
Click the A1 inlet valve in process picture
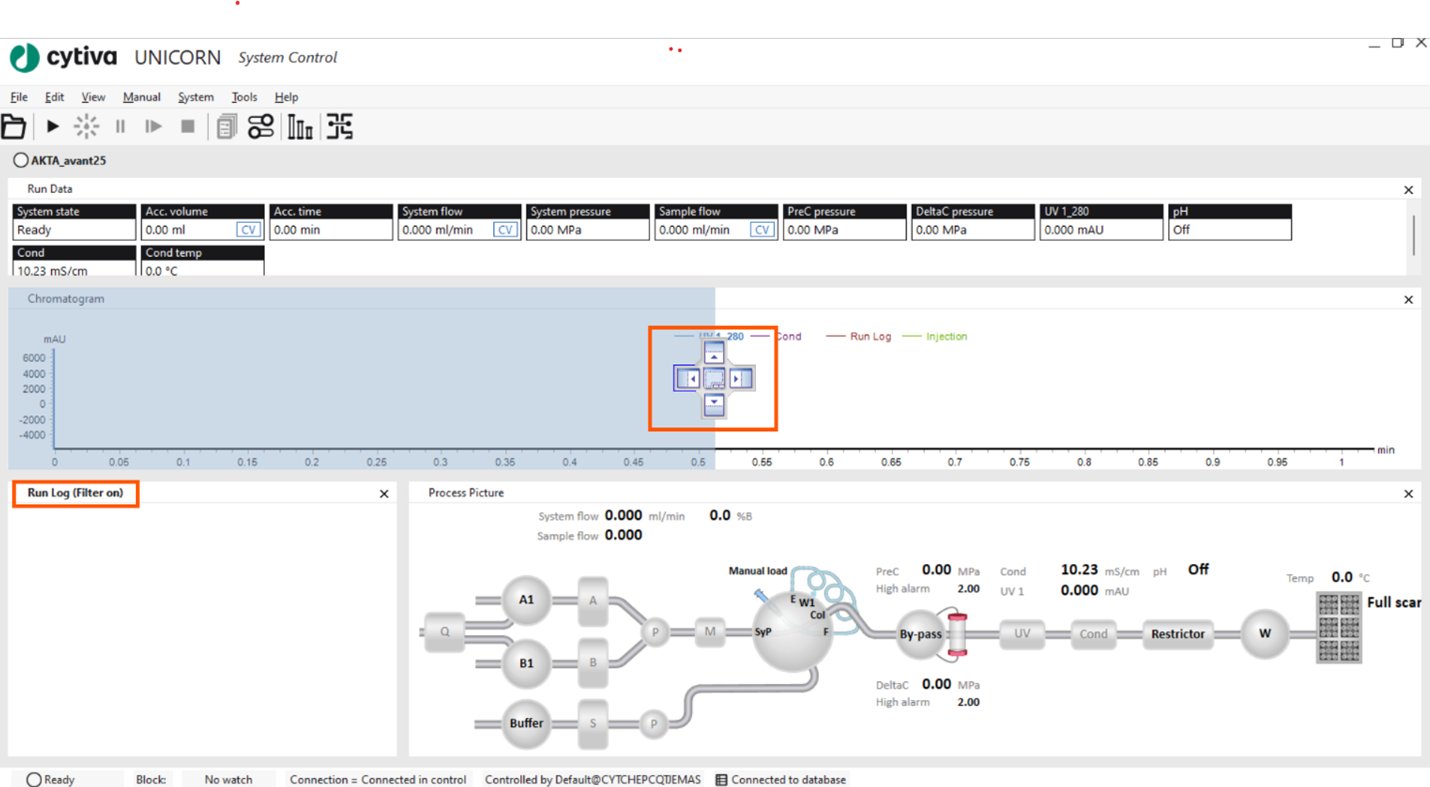526,600
